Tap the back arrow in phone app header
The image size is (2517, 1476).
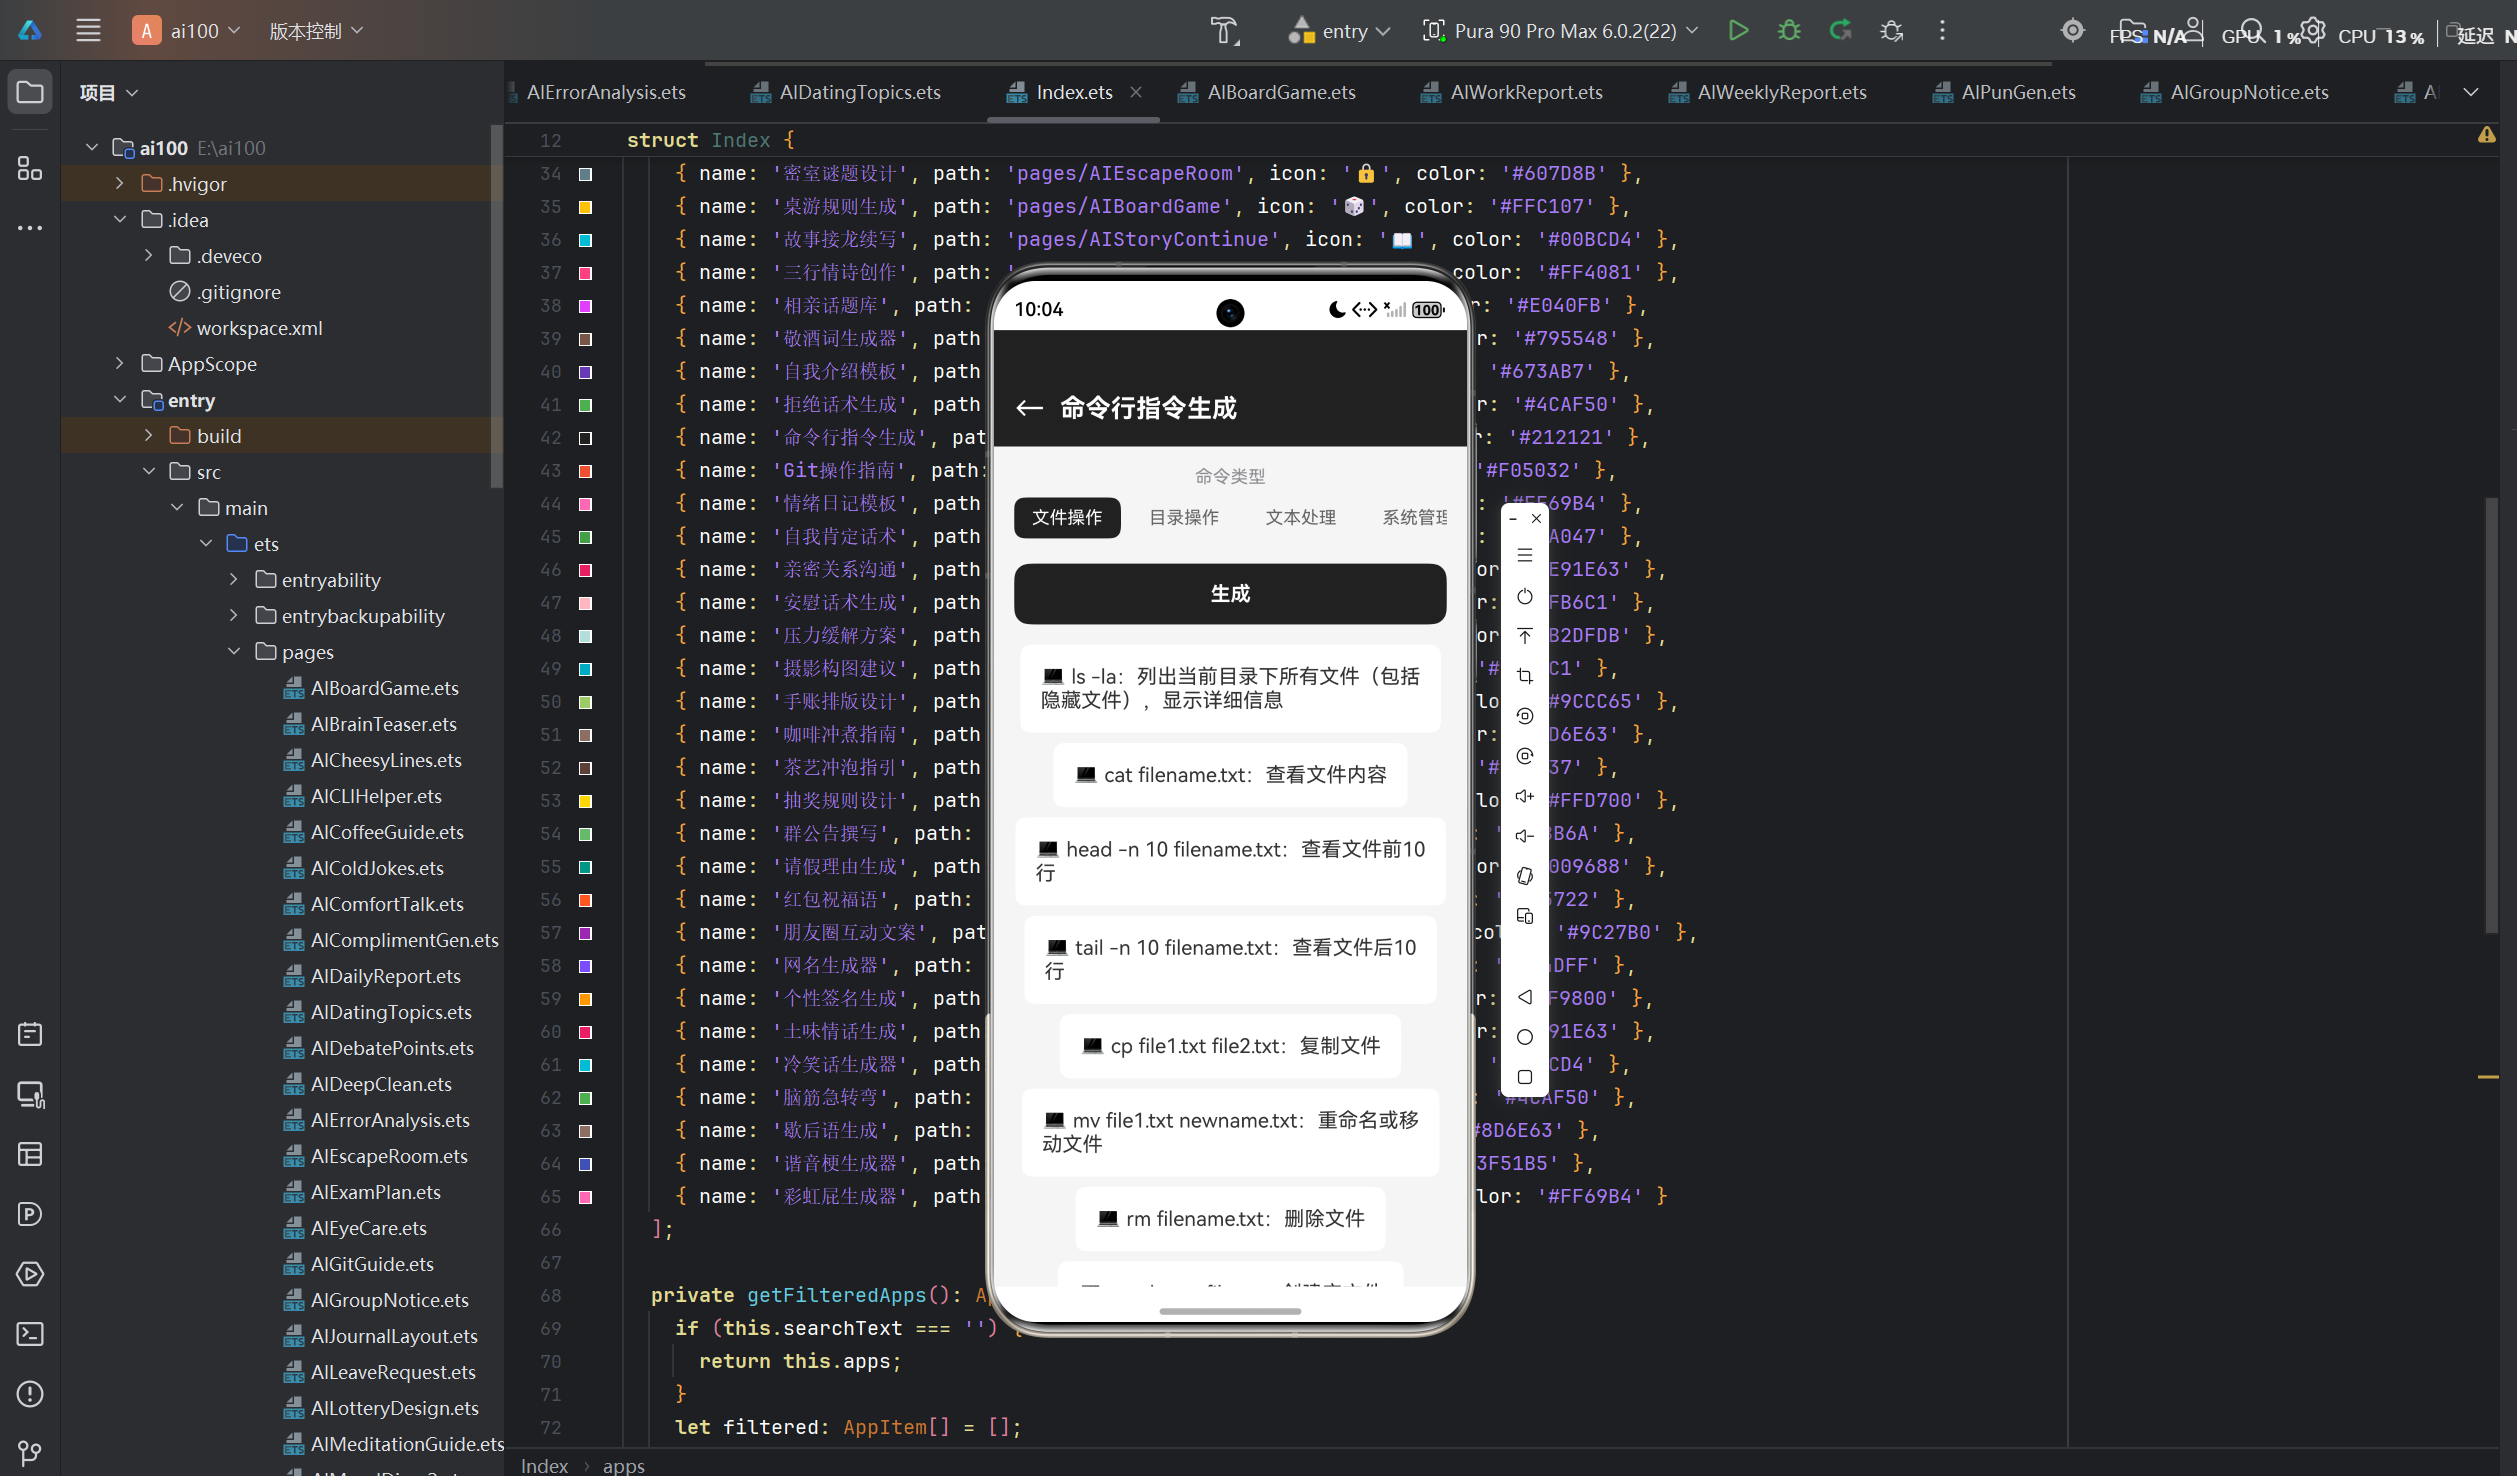[1029, 408]
